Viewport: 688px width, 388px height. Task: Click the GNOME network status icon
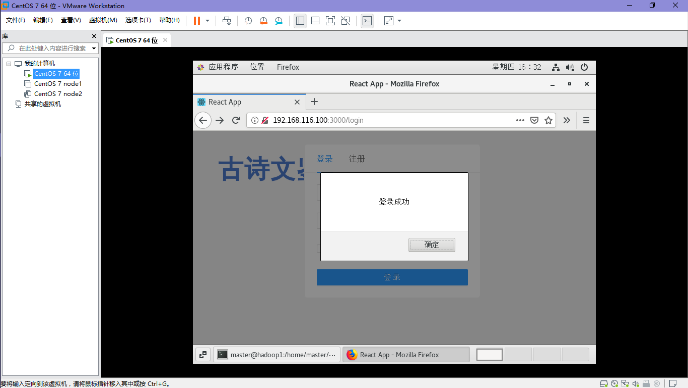pos(555,67)
